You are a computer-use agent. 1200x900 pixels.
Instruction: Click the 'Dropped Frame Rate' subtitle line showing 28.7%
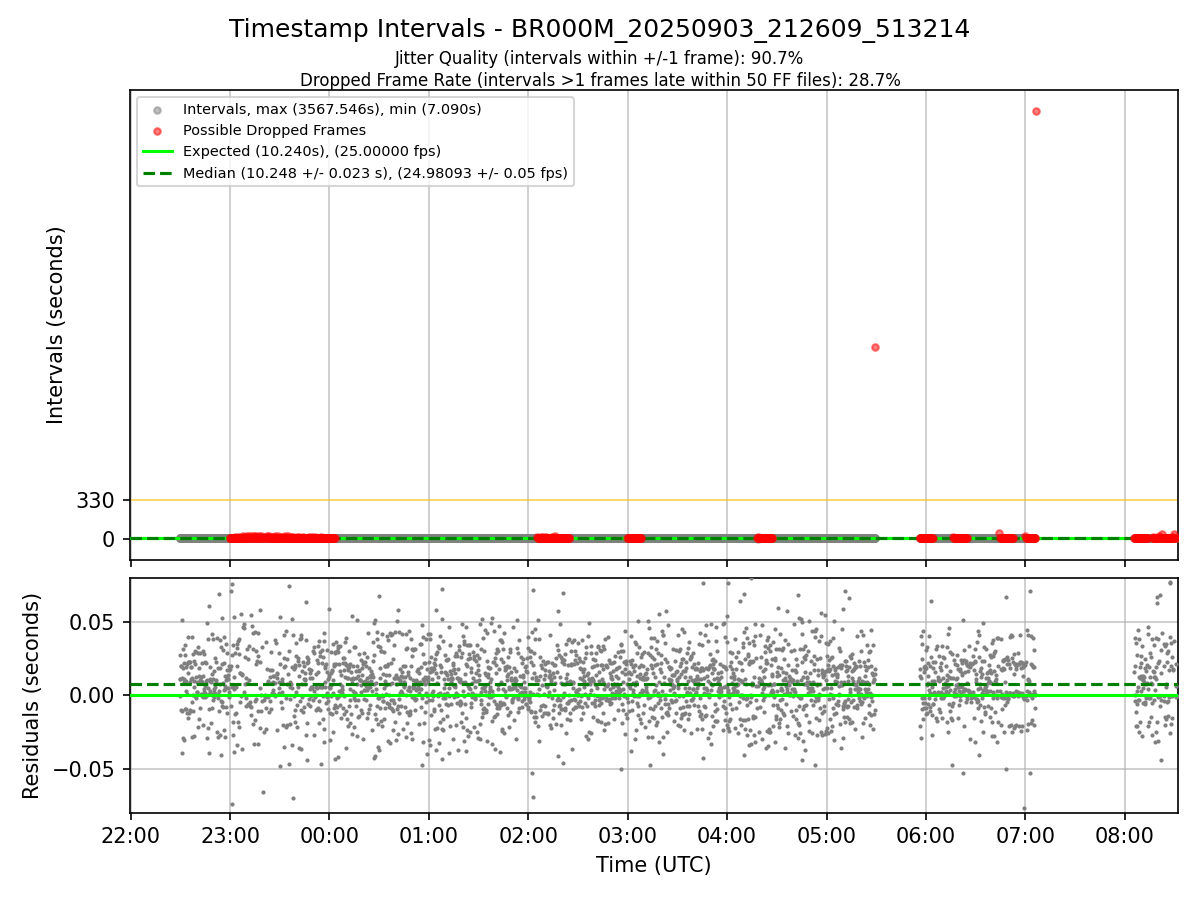600,80
